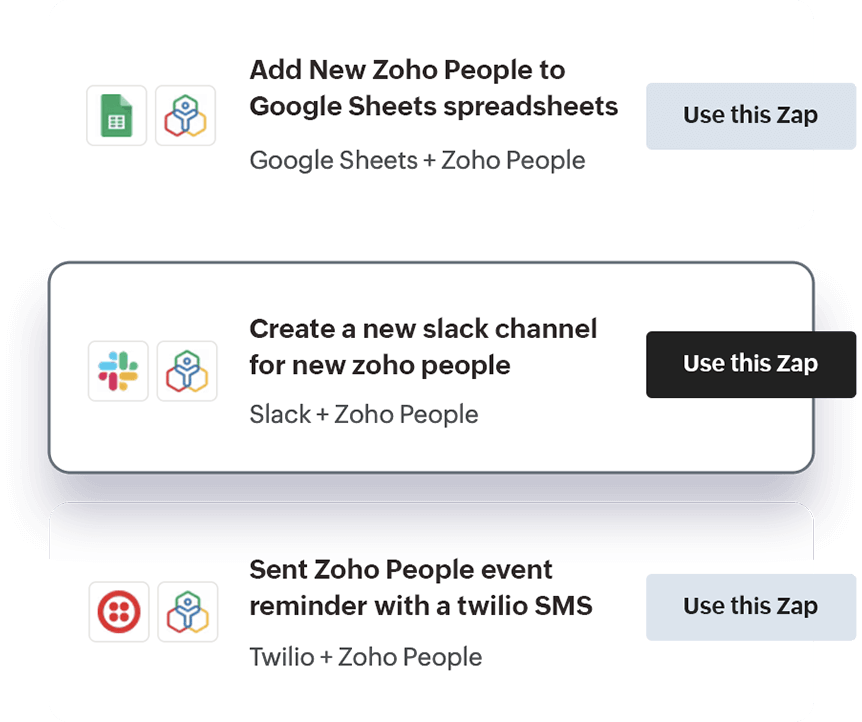
Task: Click Zoho People icon beside Slack
Action: point(187,371)
